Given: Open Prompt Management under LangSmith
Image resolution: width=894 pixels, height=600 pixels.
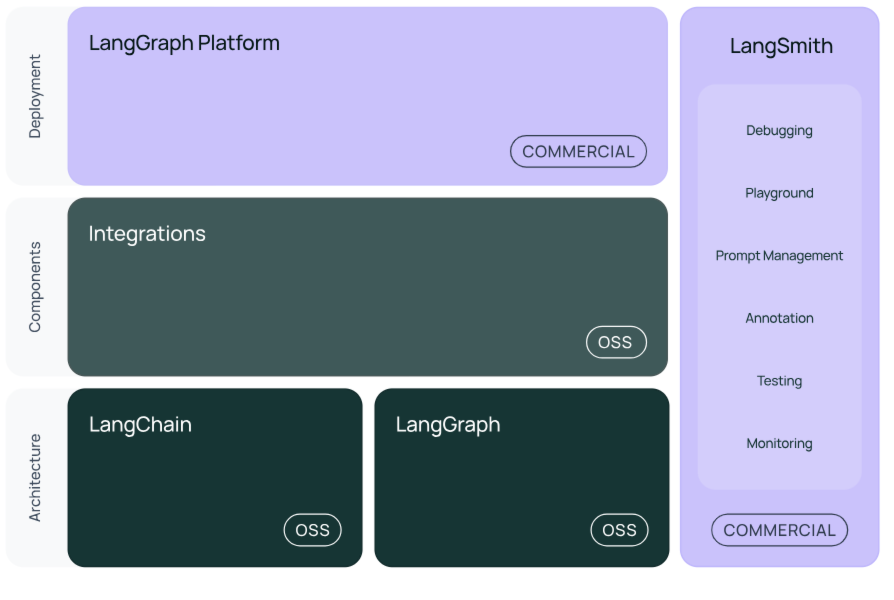Looking at the screenshot, I should point(779,255).
